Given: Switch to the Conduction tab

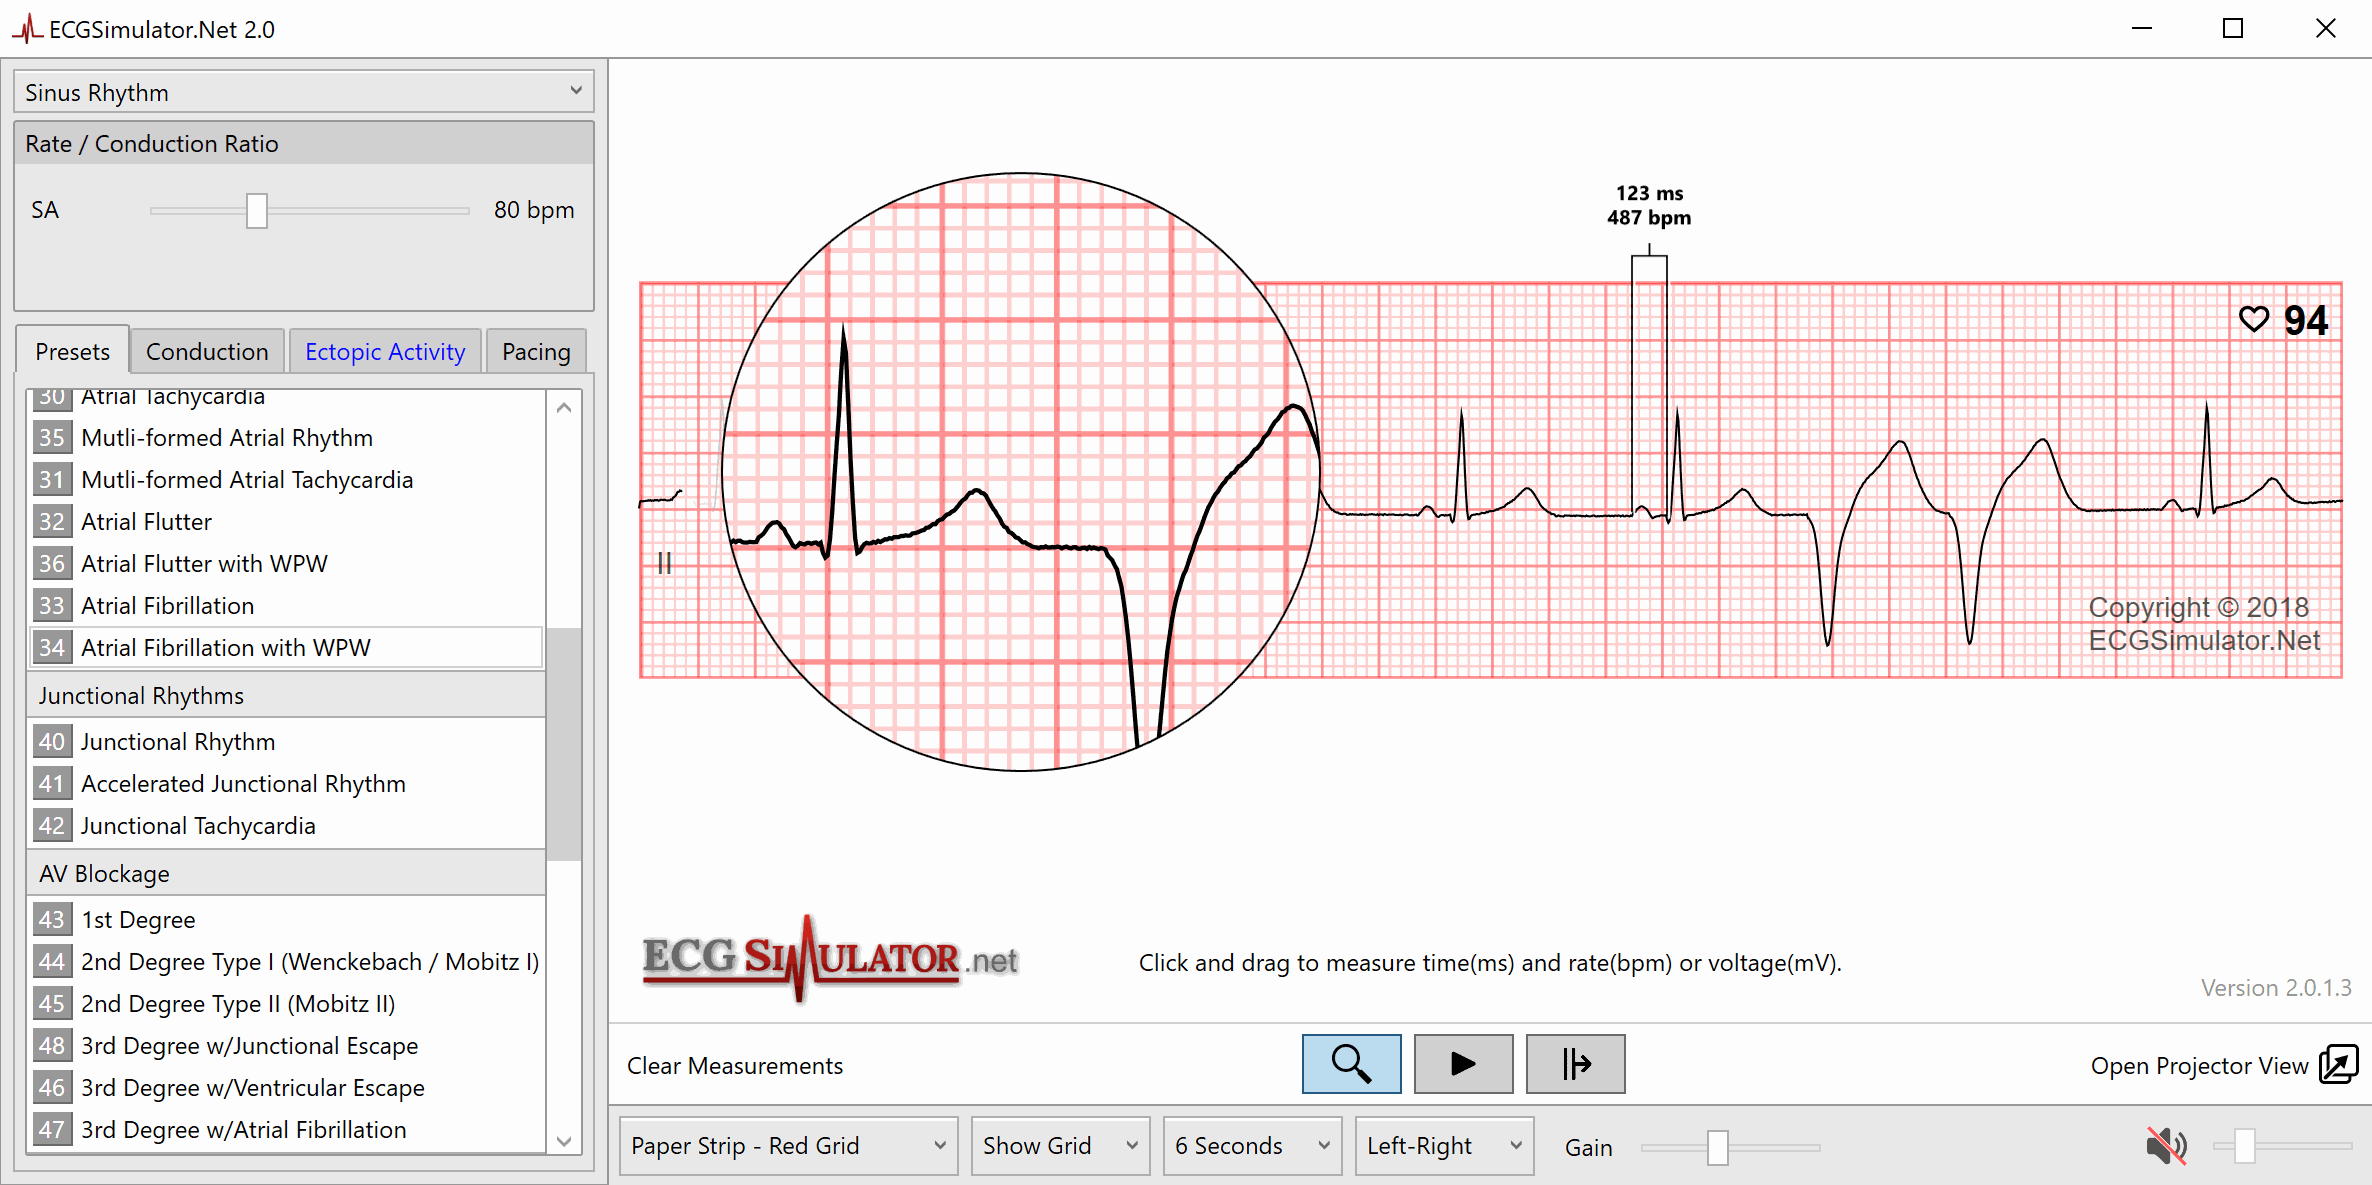Looking at the screenshot, I should pos(206,351).
